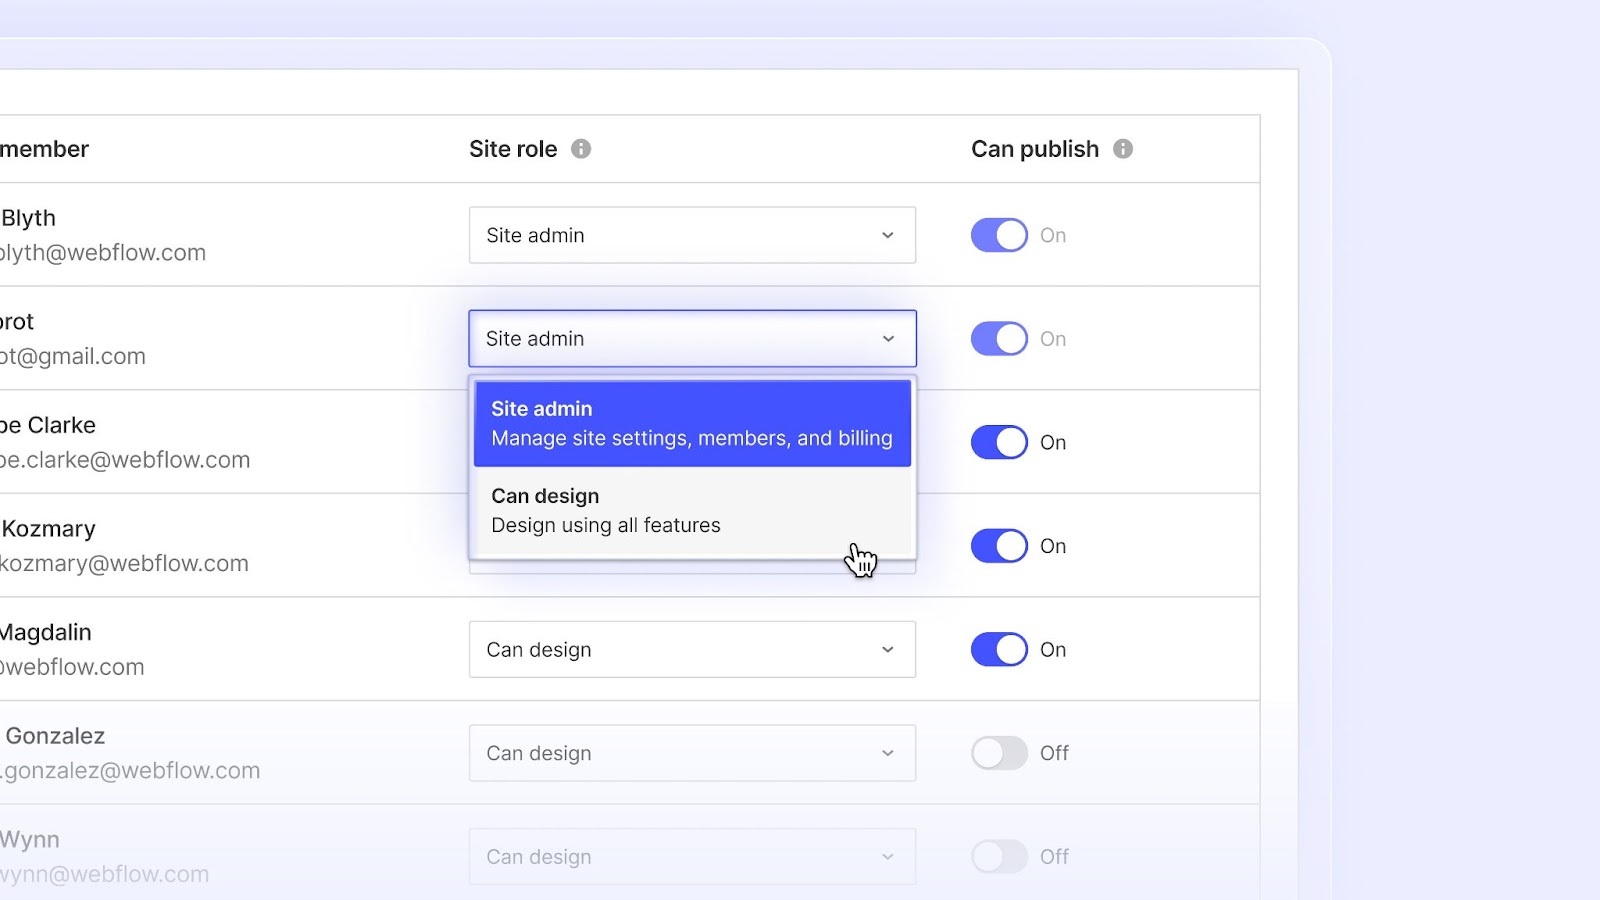This screenshot has height=900, width=1600.
Task: Open Gonzalez's site role dropdown
Action: coord(692,753)
